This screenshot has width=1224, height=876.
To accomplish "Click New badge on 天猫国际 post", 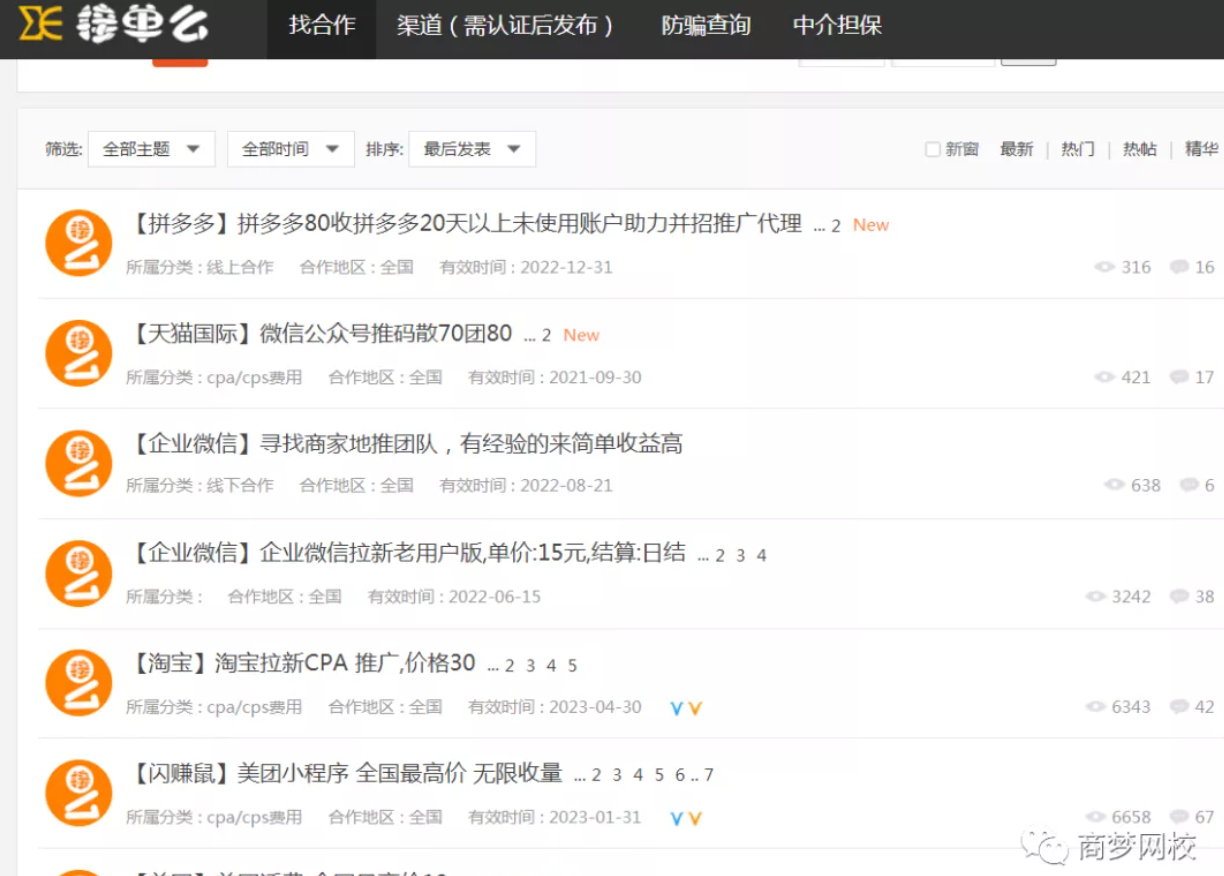I will [x=581, y=335].
